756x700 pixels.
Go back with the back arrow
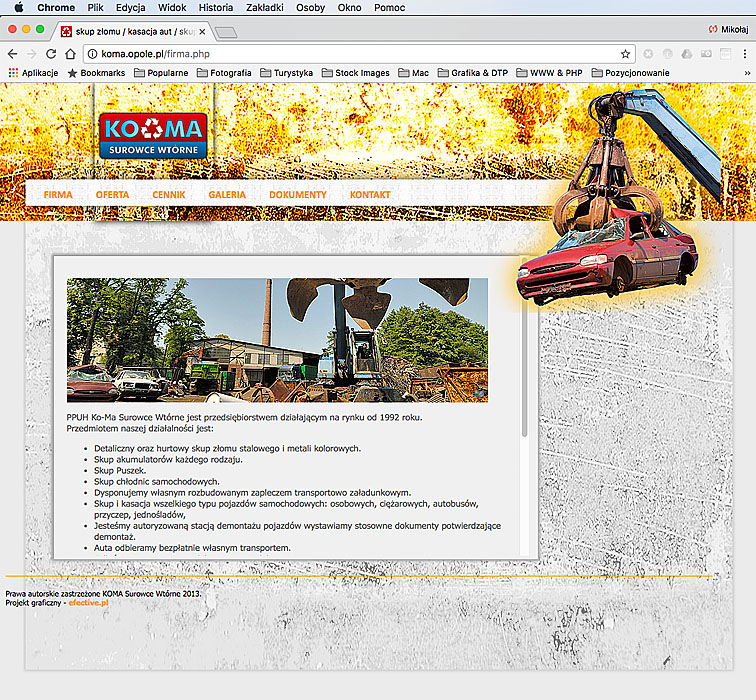click(13, 54)
